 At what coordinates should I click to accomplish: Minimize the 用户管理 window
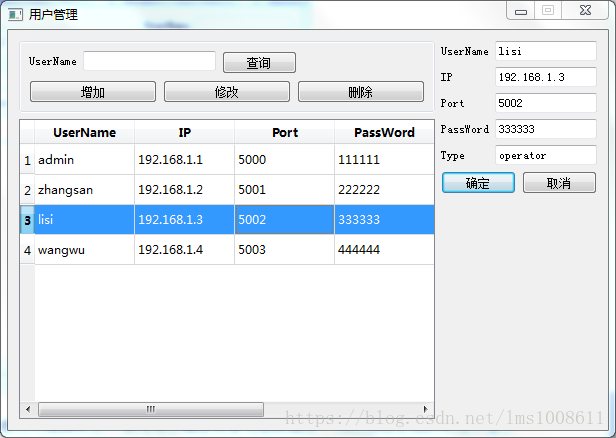[521, 11]
